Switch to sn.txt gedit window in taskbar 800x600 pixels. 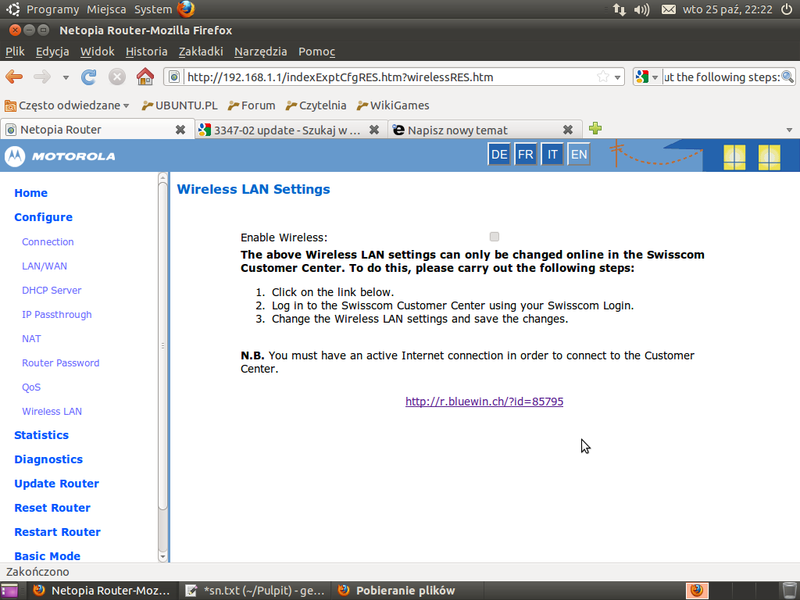coord(256,591)
